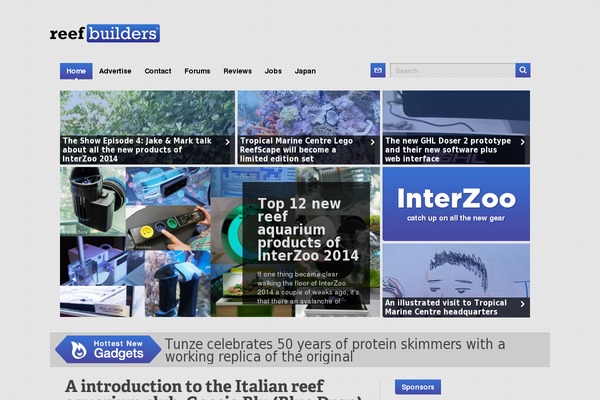Click arrow on GHL Doser 2 card
600x400 pixels.
coord(522,142)
